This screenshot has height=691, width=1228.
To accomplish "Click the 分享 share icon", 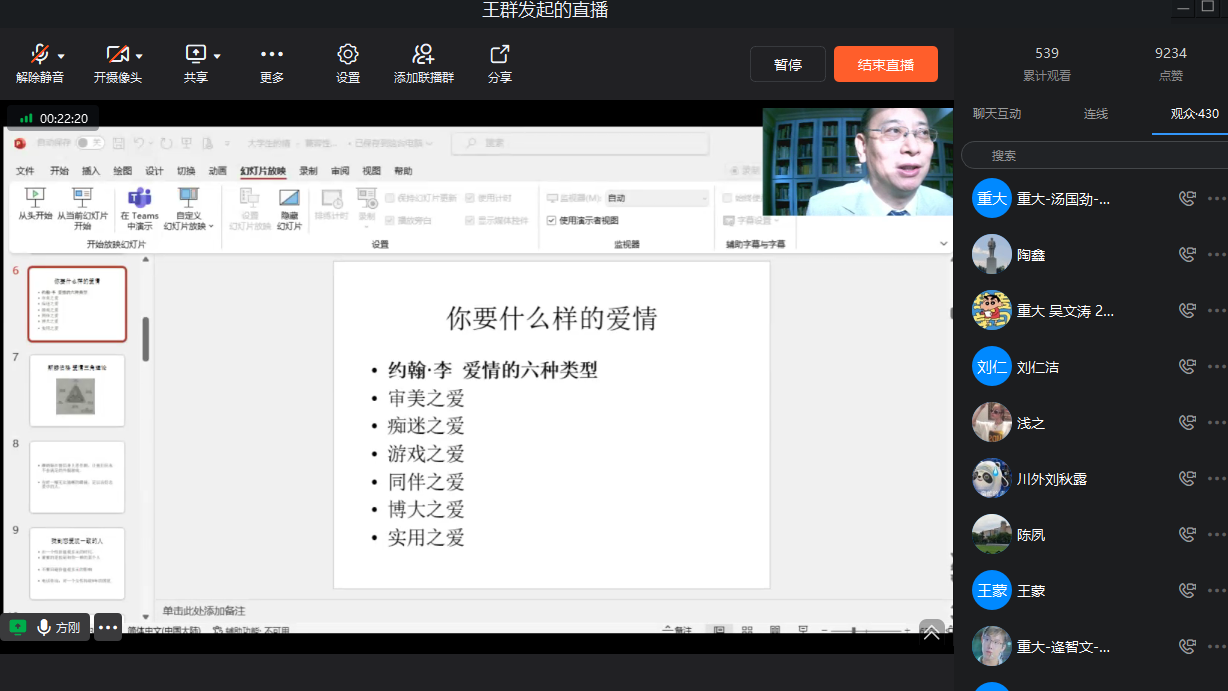I will click(x=500, y=54).
